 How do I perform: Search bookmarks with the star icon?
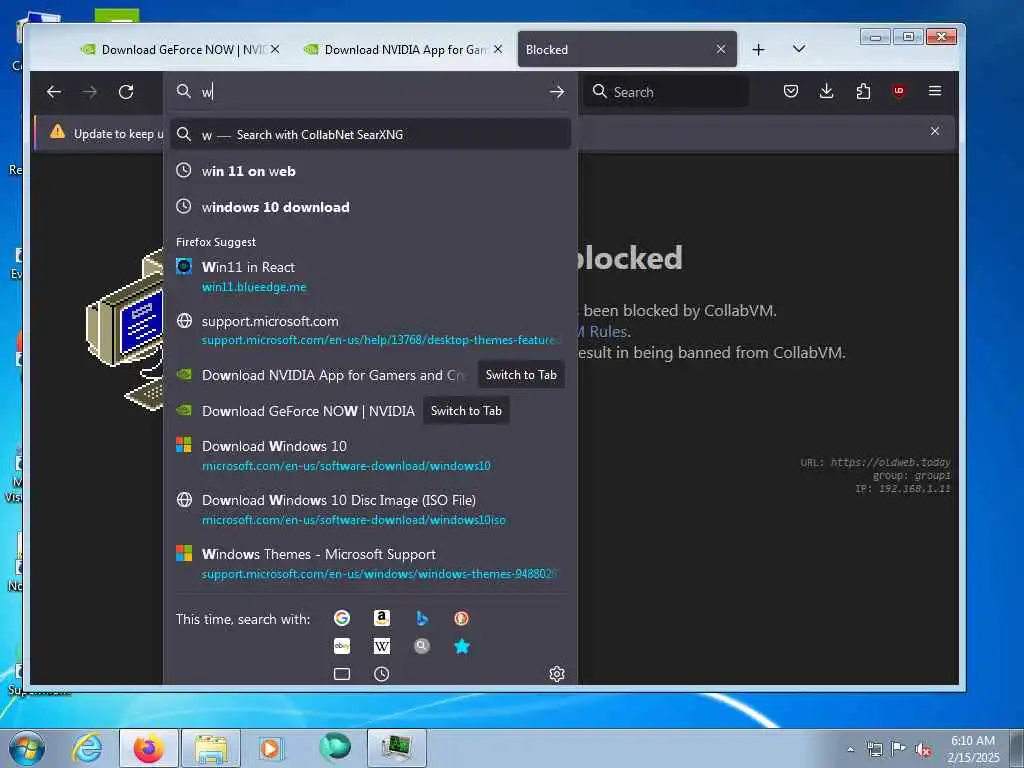461,646
